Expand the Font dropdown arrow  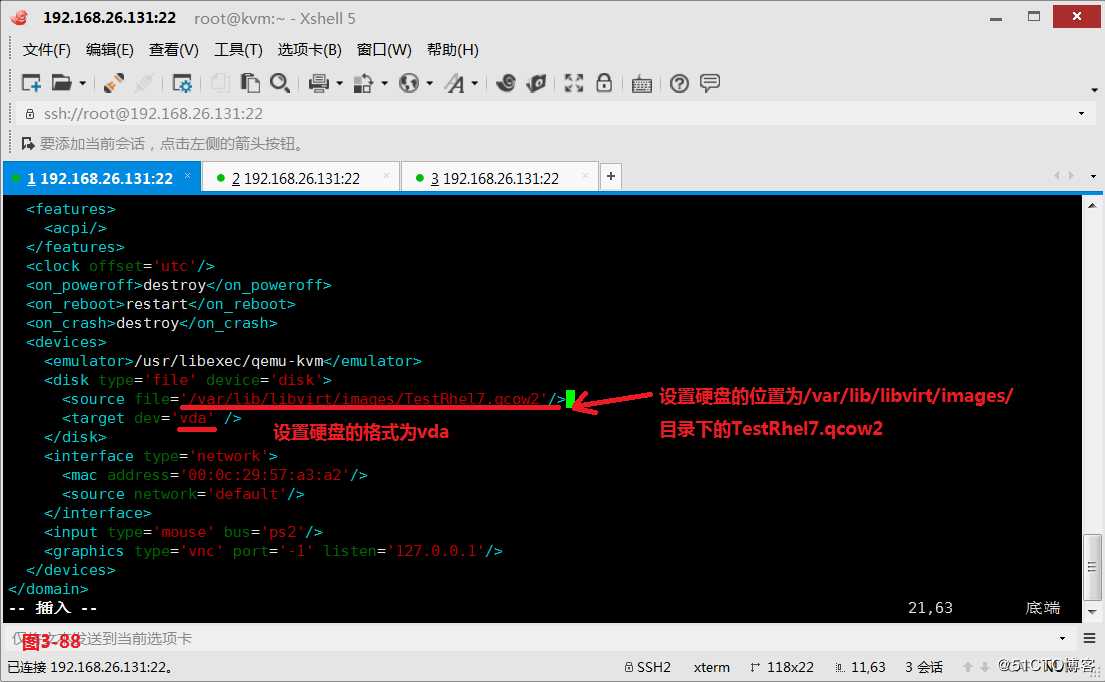[x=475, y=84]
